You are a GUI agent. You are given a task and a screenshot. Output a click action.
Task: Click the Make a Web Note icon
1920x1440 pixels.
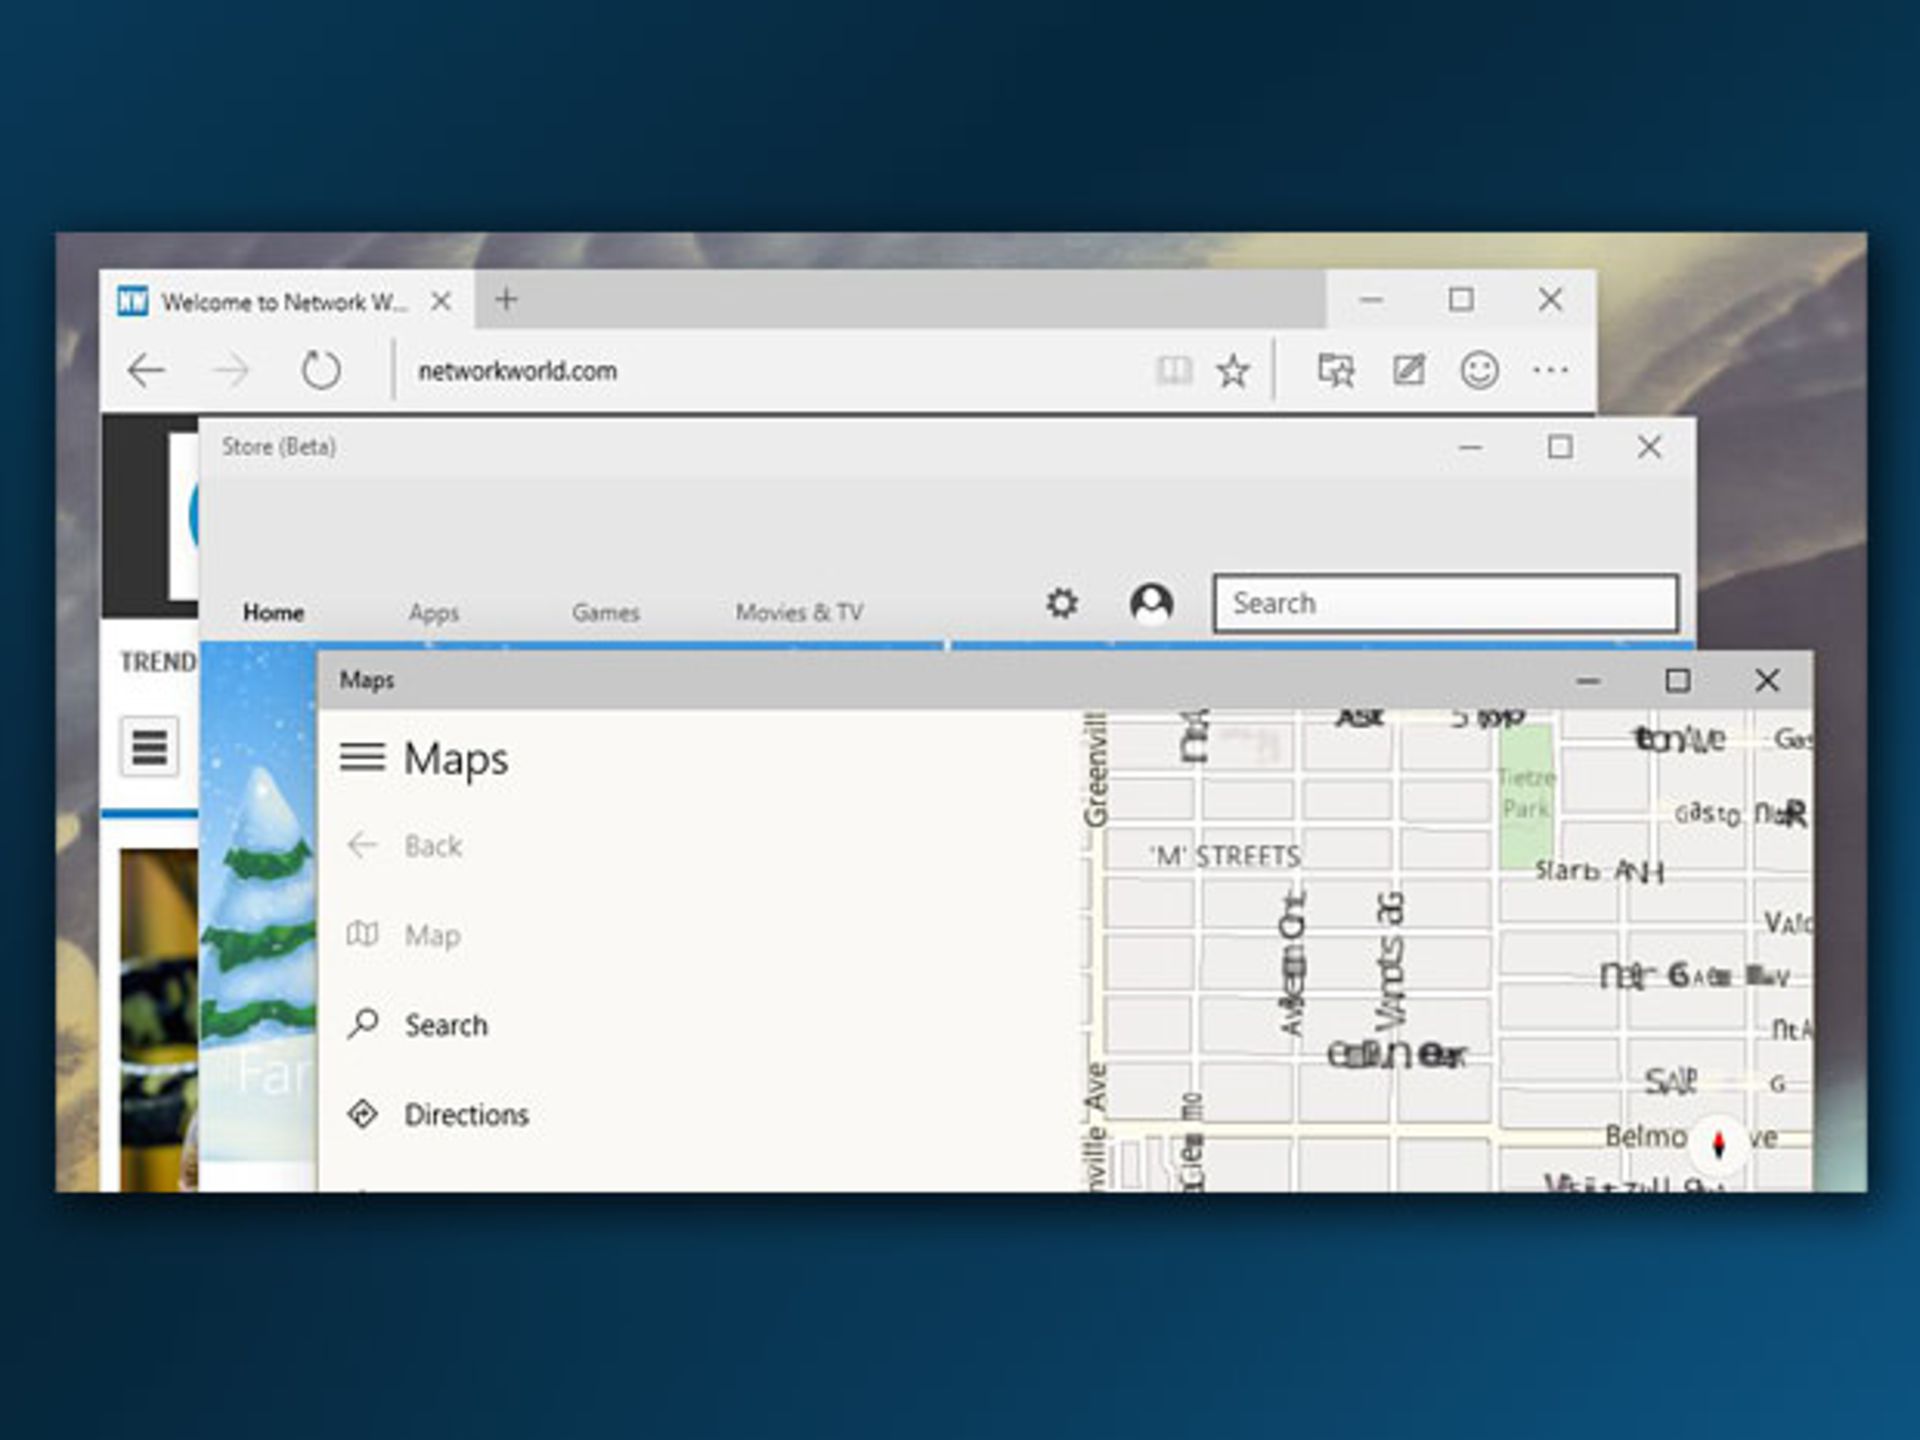click(x=1409, y=371)
